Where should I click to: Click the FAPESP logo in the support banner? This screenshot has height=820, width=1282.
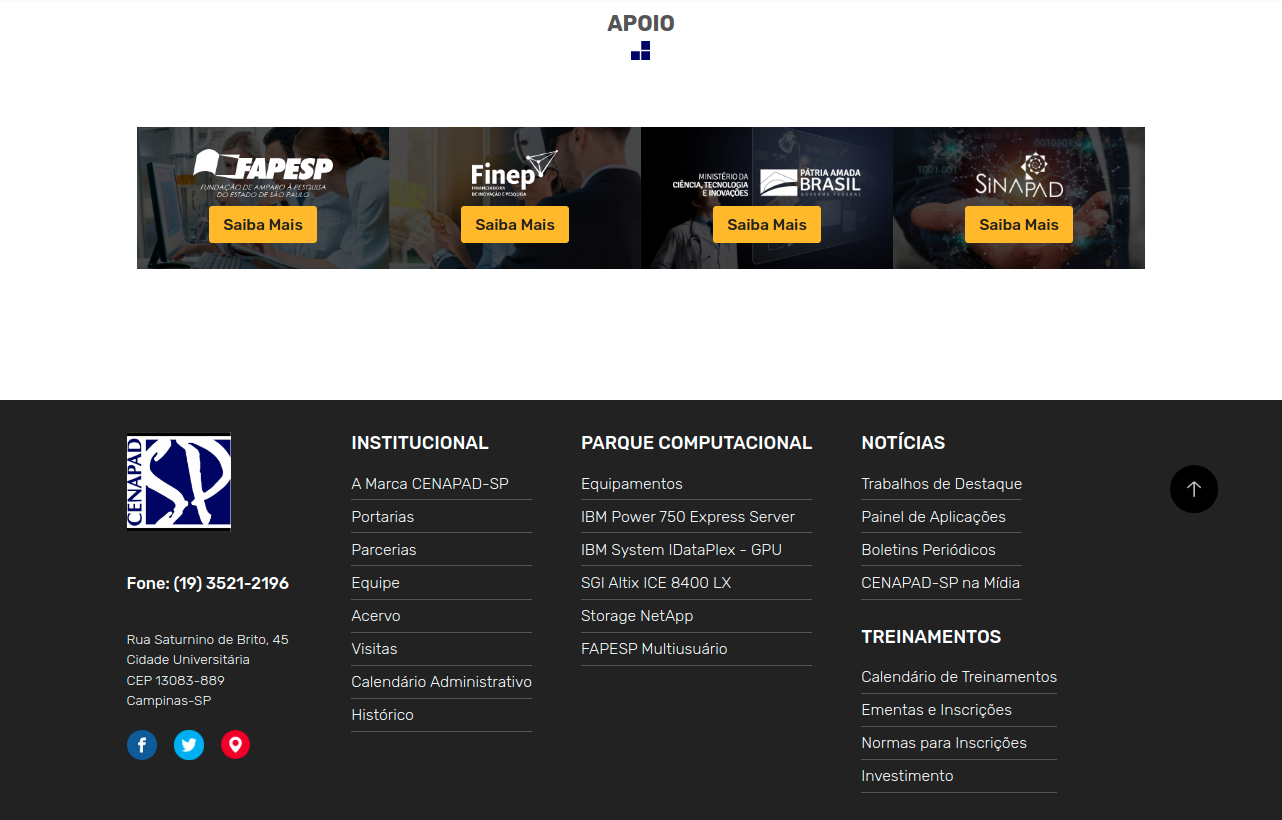[263, 173]
